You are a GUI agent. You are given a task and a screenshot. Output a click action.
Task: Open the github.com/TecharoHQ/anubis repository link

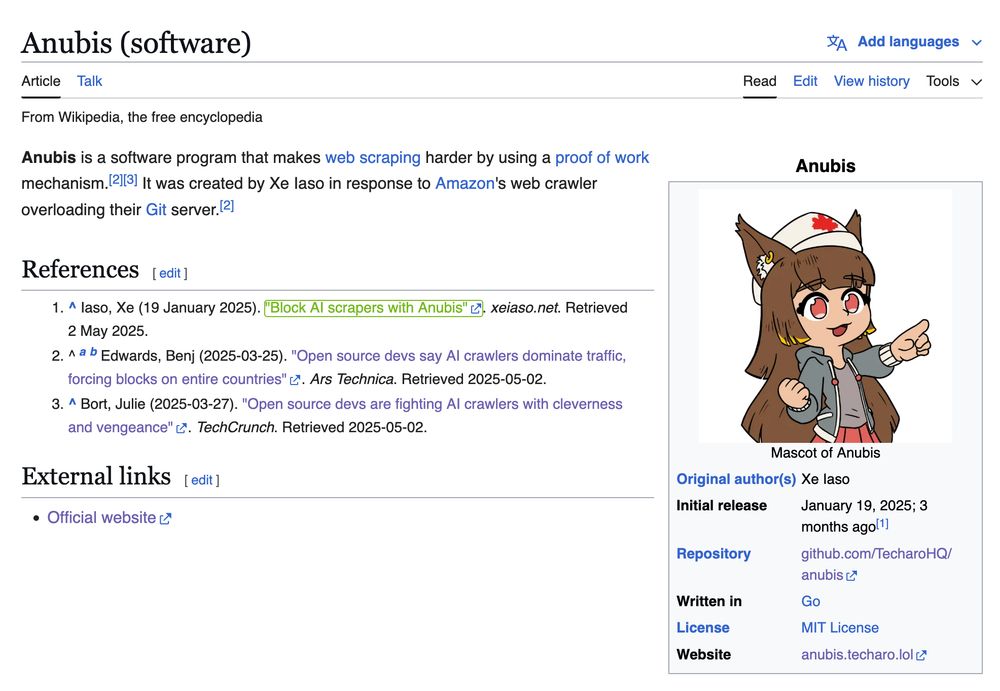876,564
